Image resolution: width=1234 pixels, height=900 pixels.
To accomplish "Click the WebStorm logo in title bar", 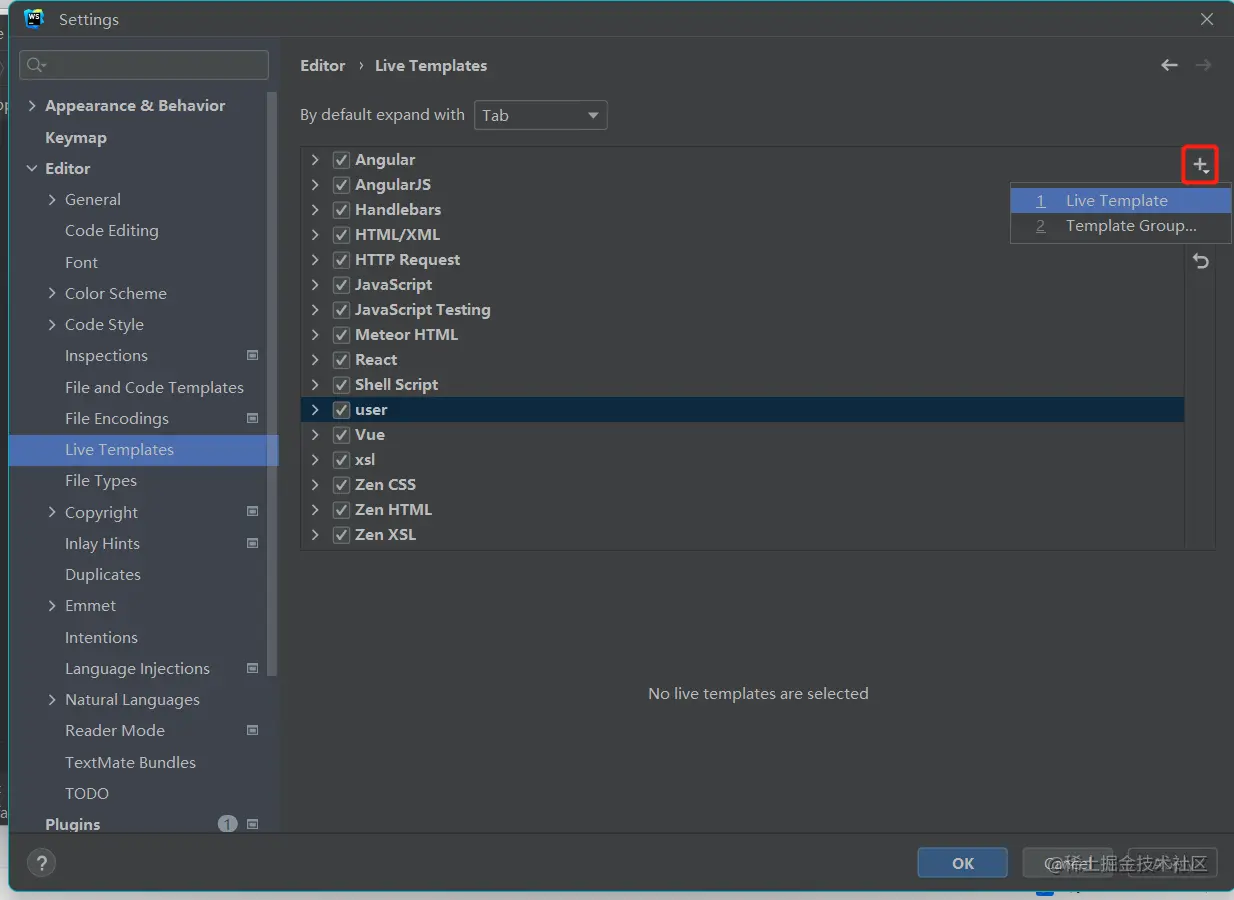I will tap(34, 19).
